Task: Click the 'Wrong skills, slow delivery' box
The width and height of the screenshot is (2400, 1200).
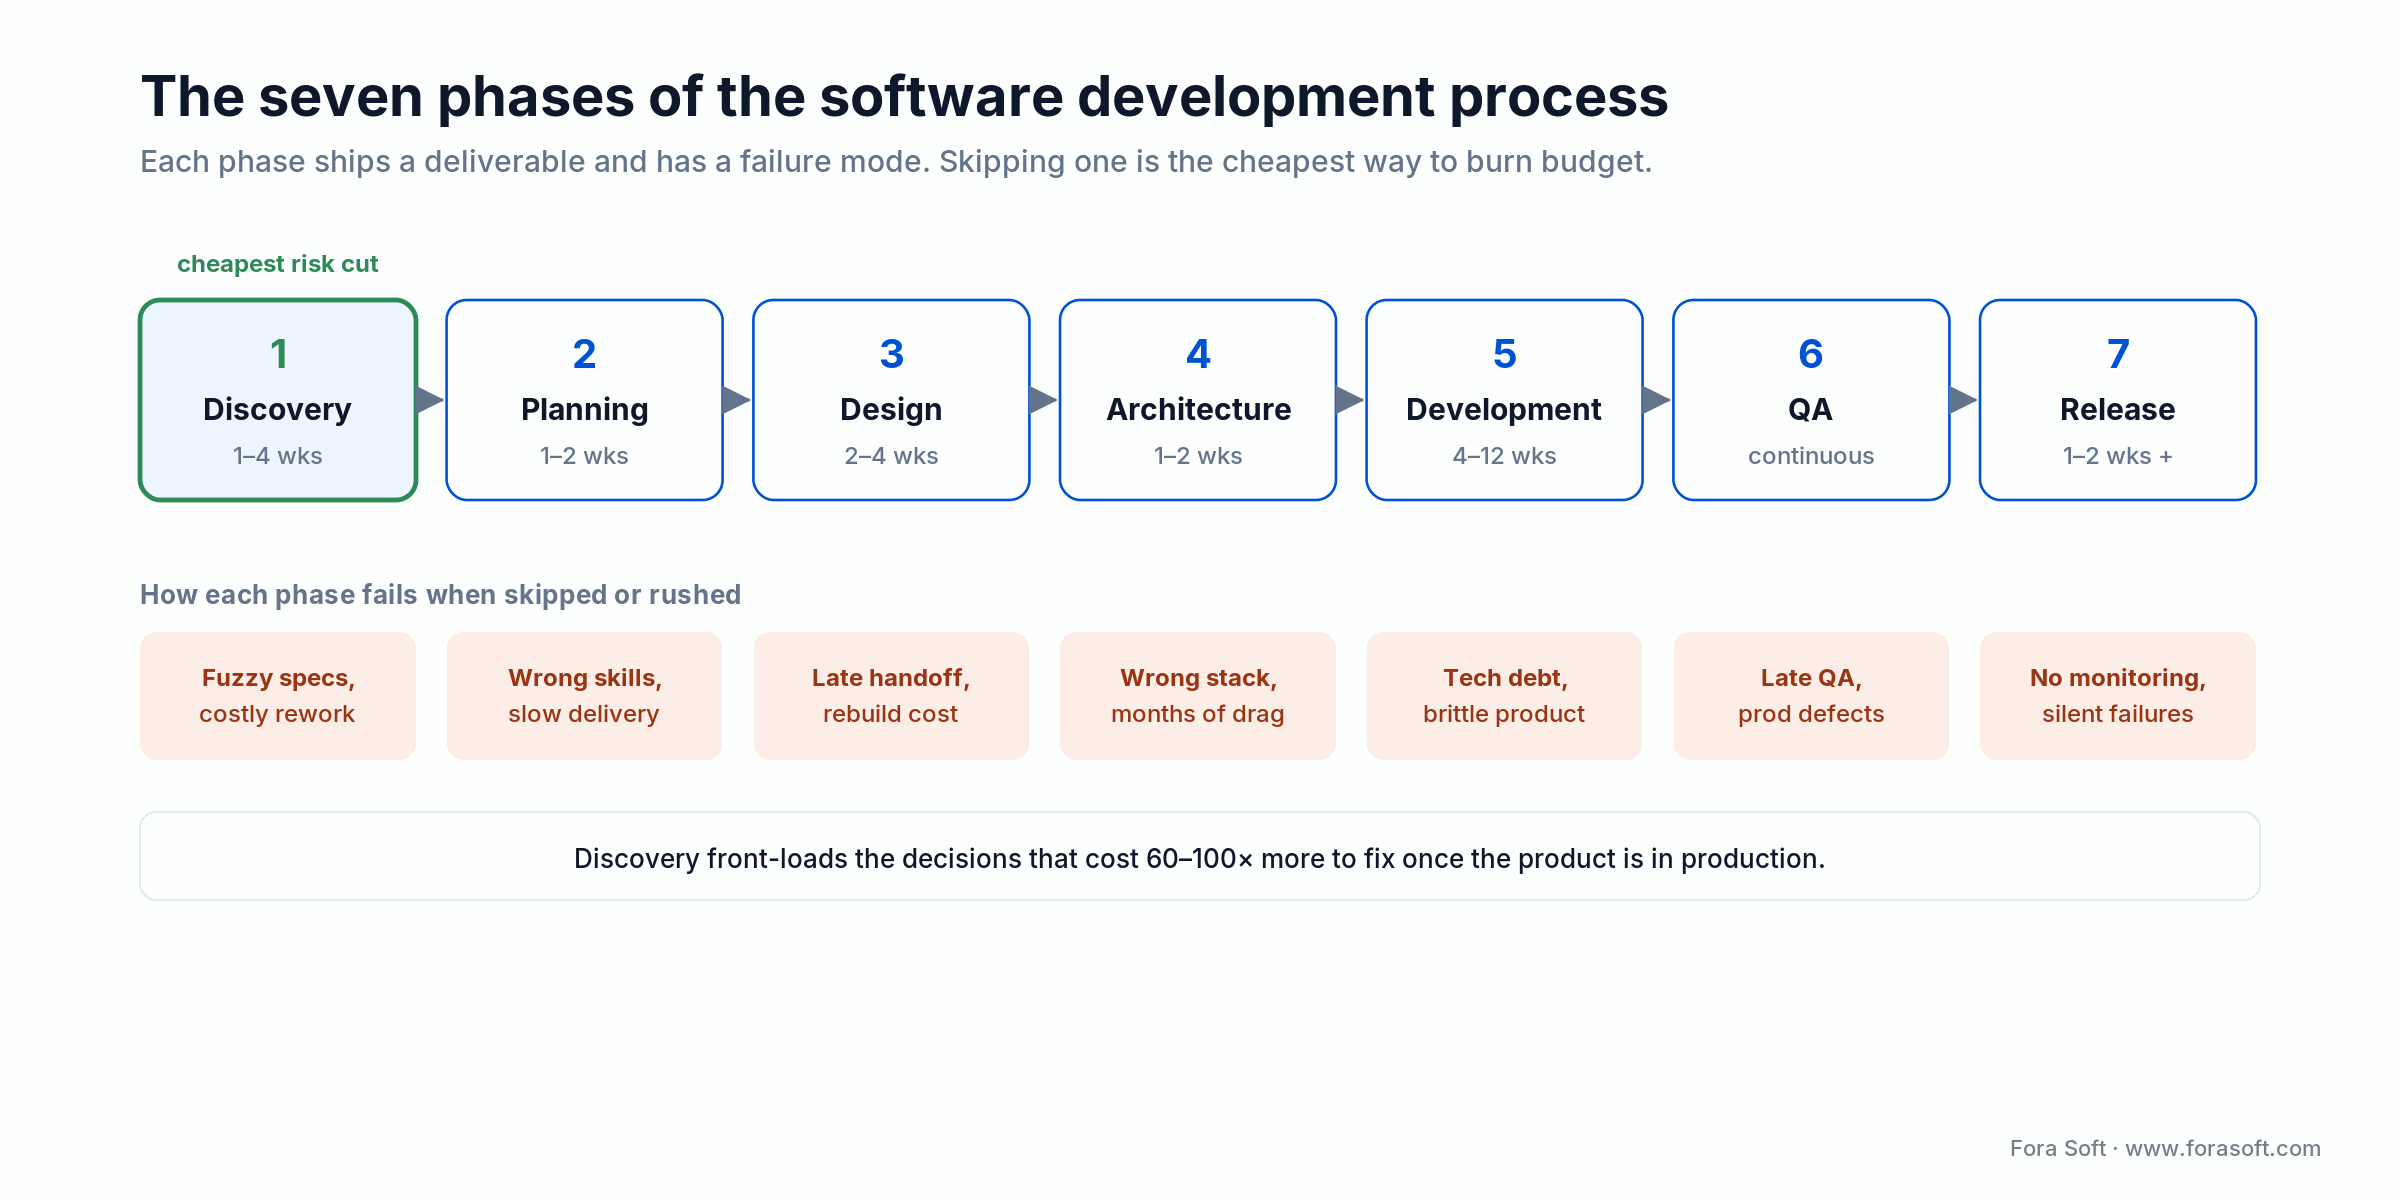Action: [x=584, y=696]
